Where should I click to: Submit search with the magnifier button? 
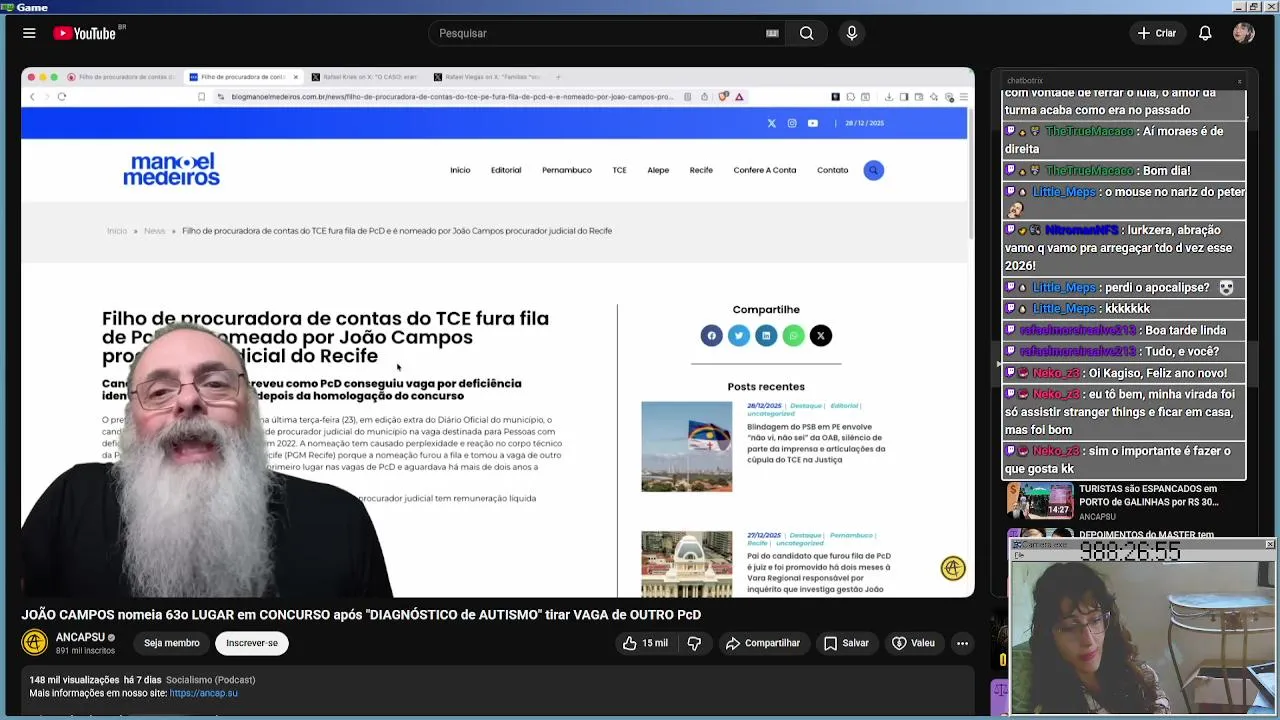coord(806,33)
